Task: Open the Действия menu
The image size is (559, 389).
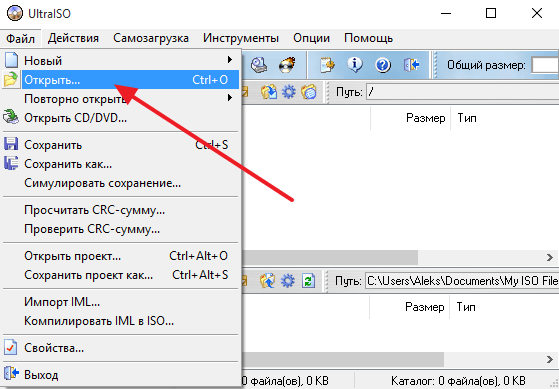Action: coord(73,38)
